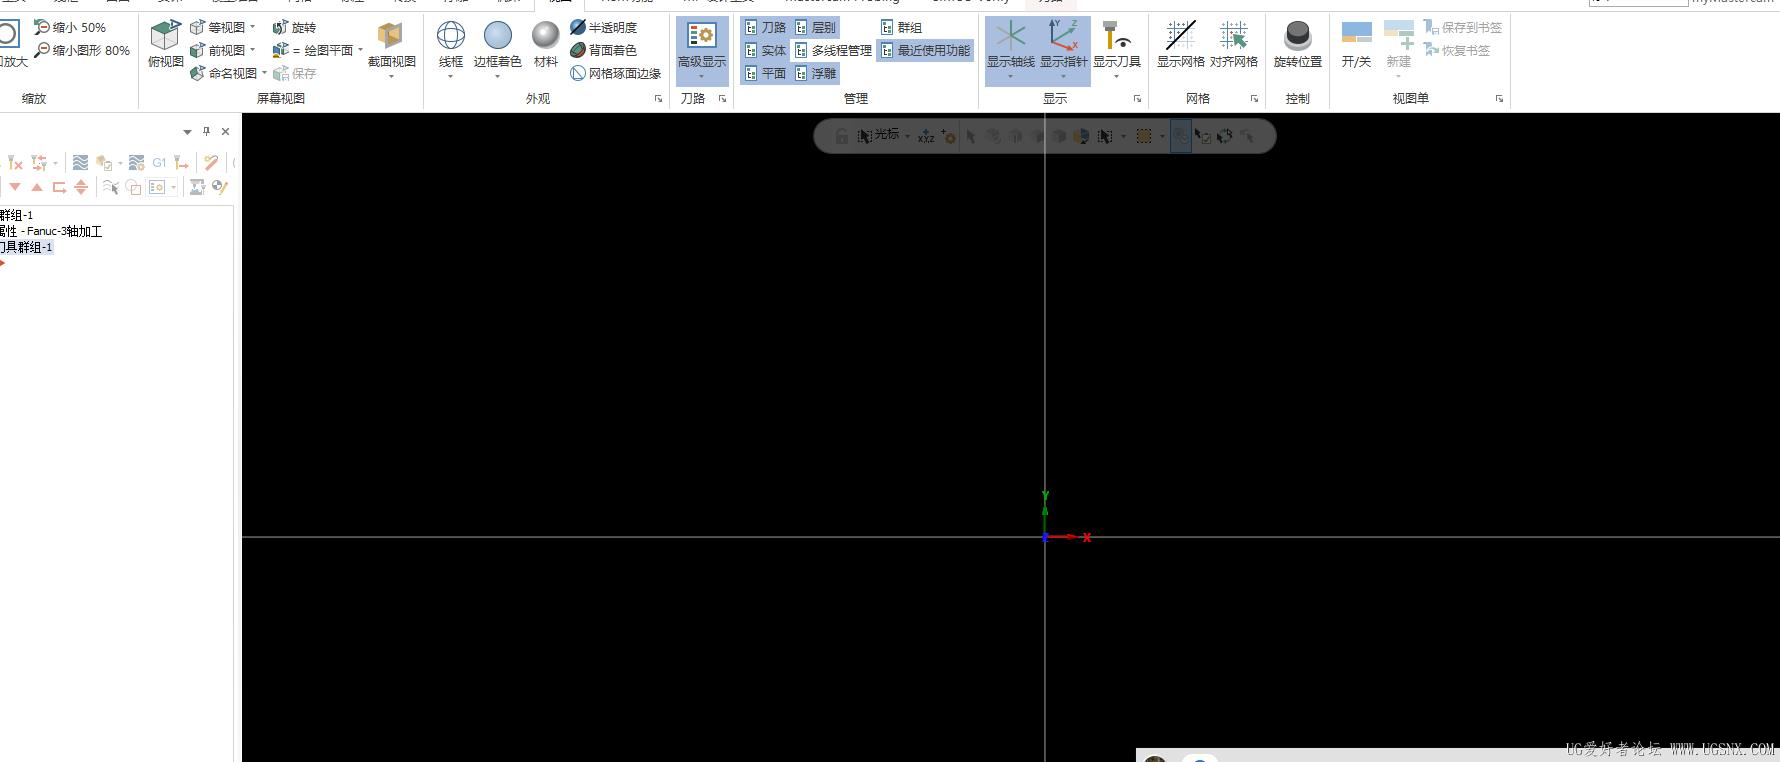Viewport: 1780px width, 762px height.
Task: Click Save to Bookmark (保存到书签)
Action: coord(1462,27)
